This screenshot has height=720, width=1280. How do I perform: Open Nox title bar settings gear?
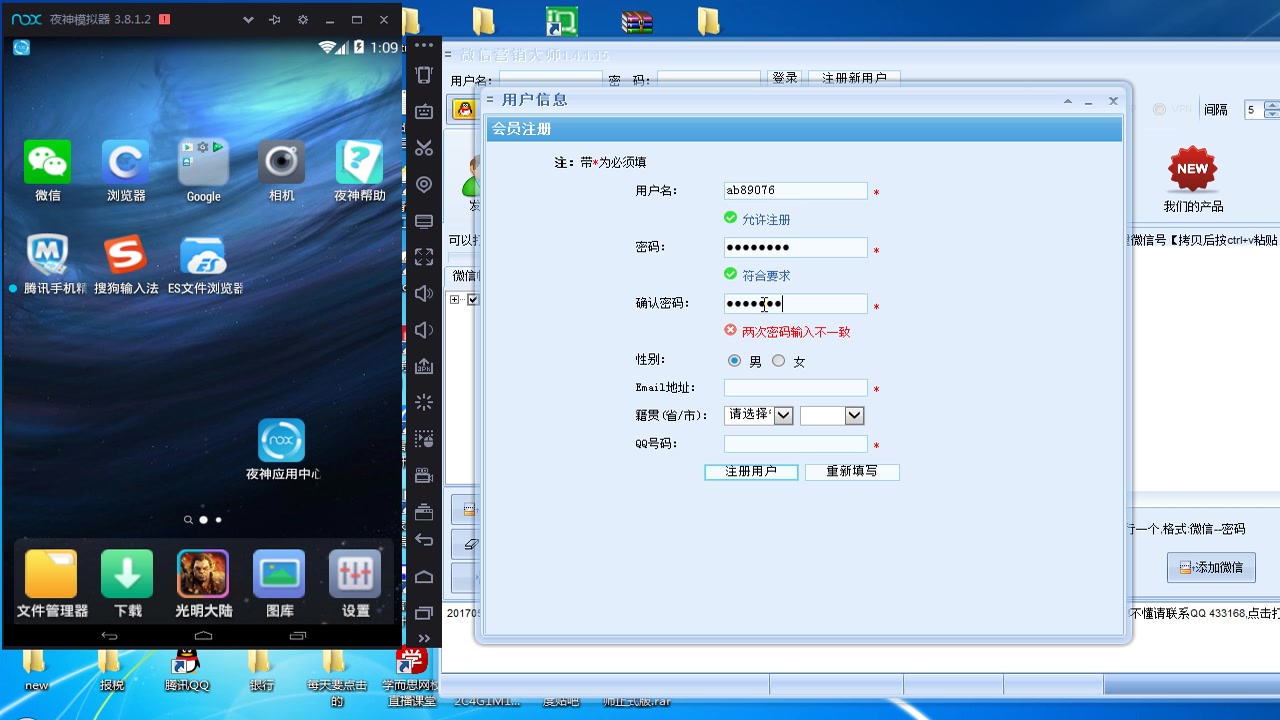click(x=303, y=20)
